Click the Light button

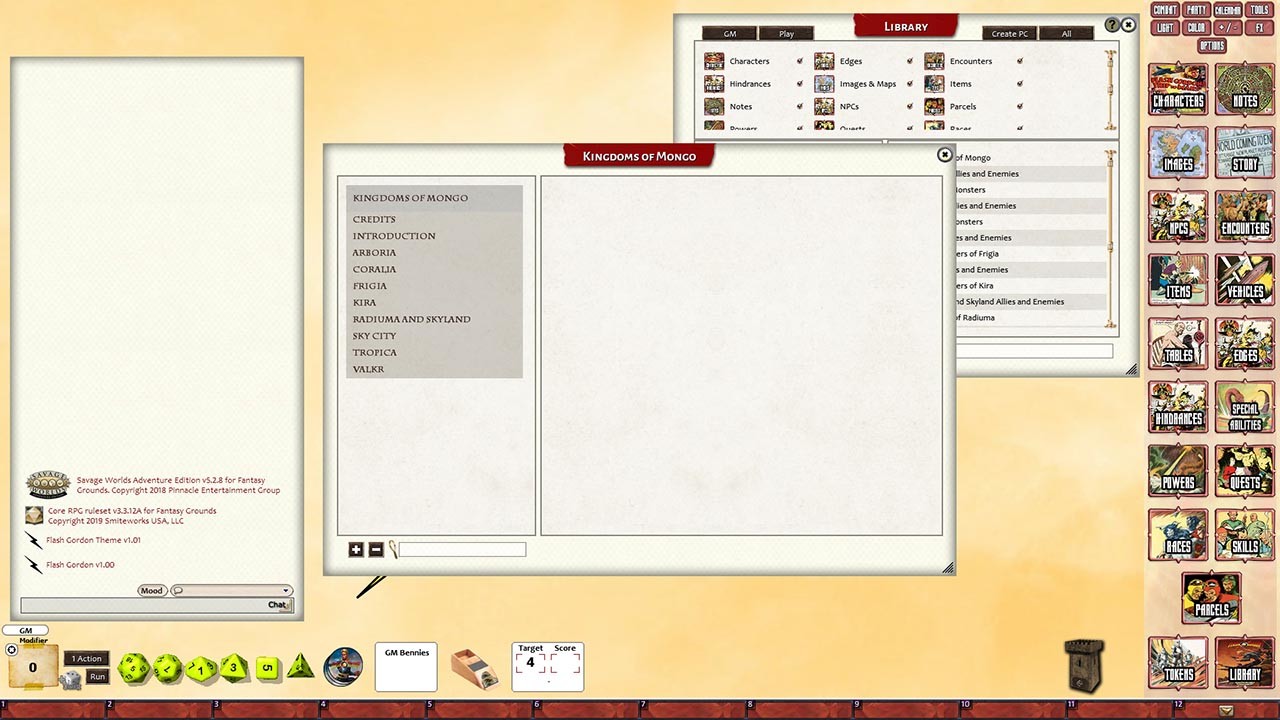pyautogui.click(x=1165, y=28)
